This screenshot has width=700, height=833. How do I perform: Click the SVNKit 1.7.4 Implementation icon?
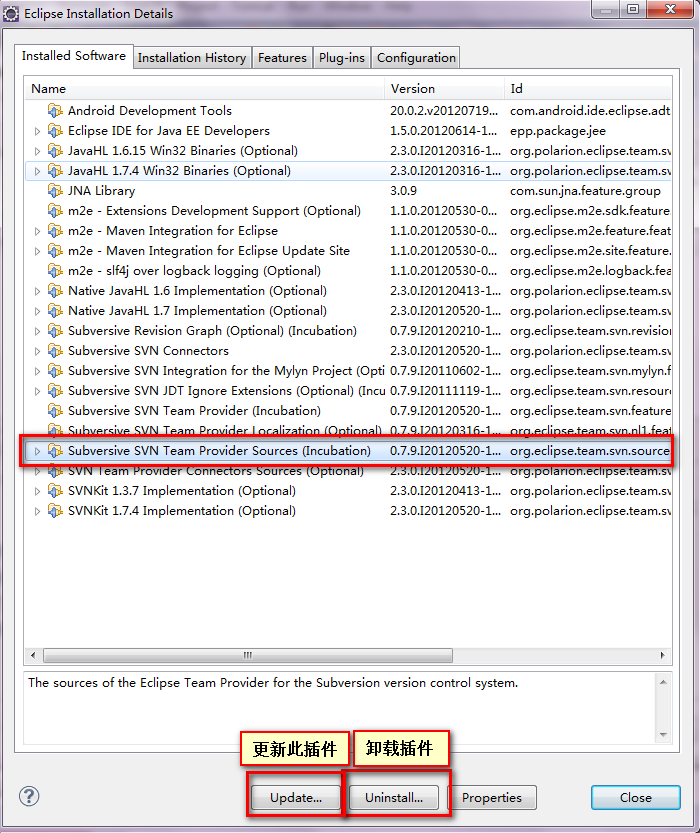pyautogui.click(x=55, y=511)
